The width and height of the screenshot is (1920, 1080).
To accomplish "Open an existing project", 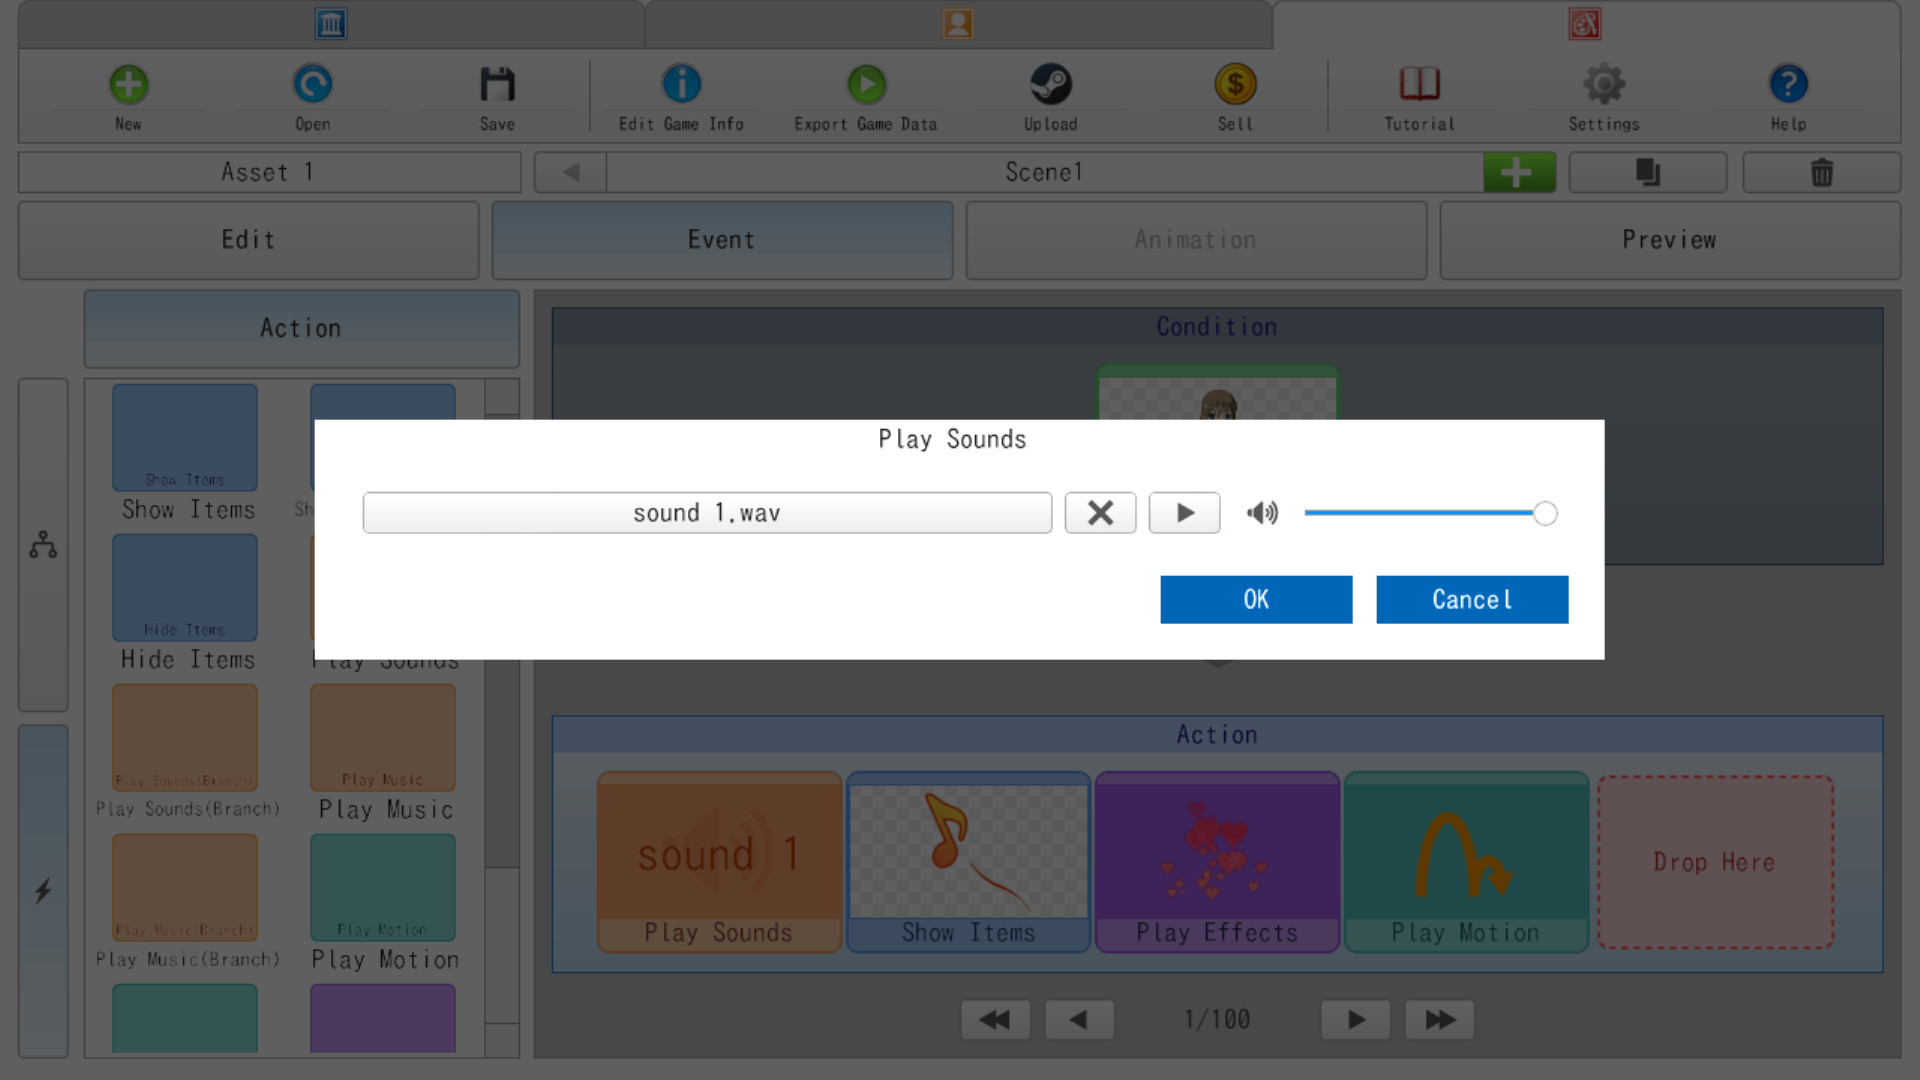I will pos(312,95).
